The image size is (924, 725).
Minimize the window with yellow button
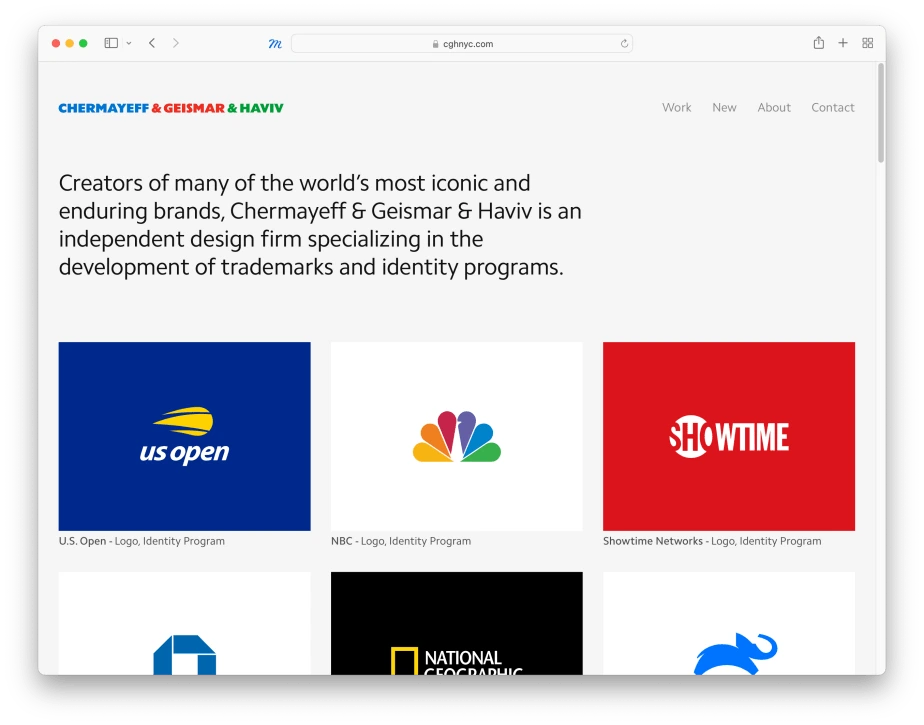[x=70, y=43]
